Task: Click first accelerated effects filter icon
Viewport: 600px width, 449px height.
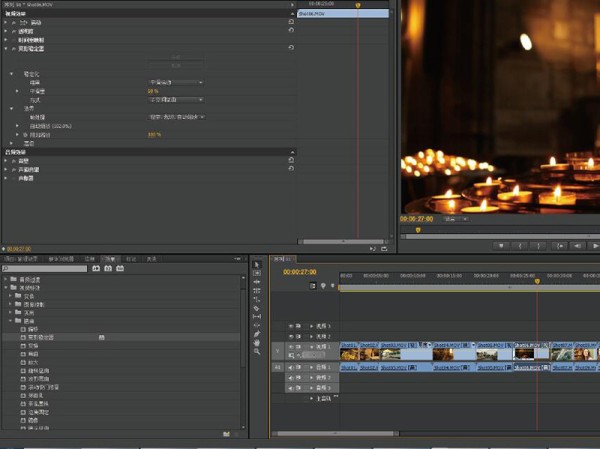Action: [x=96, y=269]
